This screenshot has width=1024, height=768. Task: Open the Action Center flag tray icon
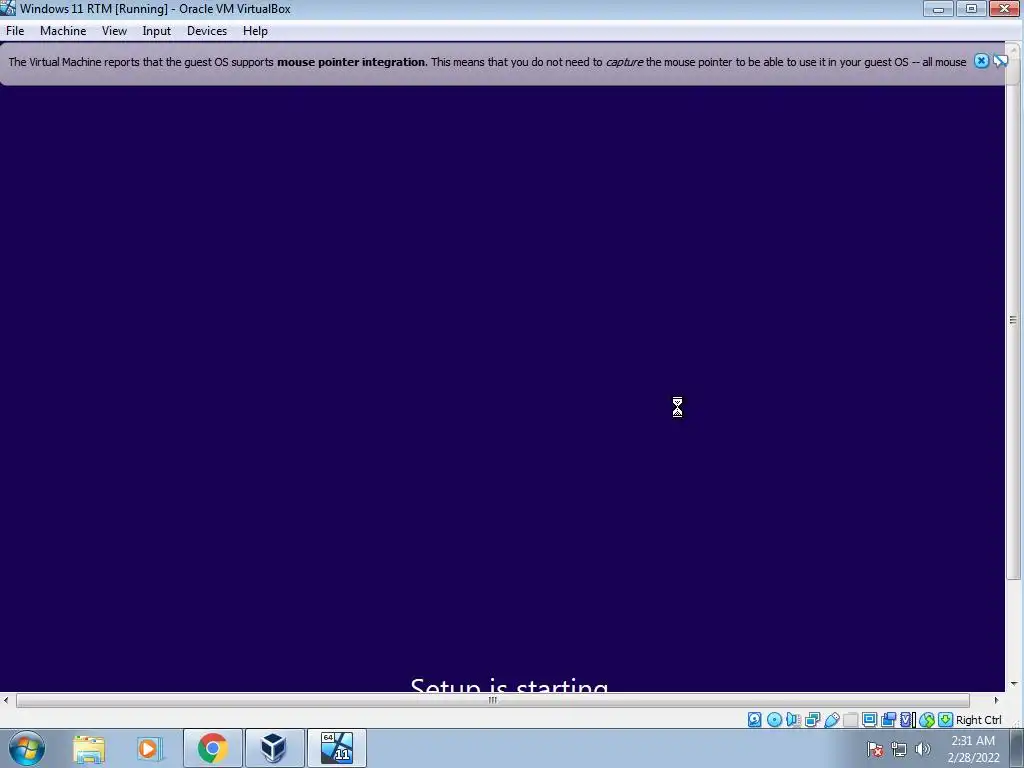(875, 749)
